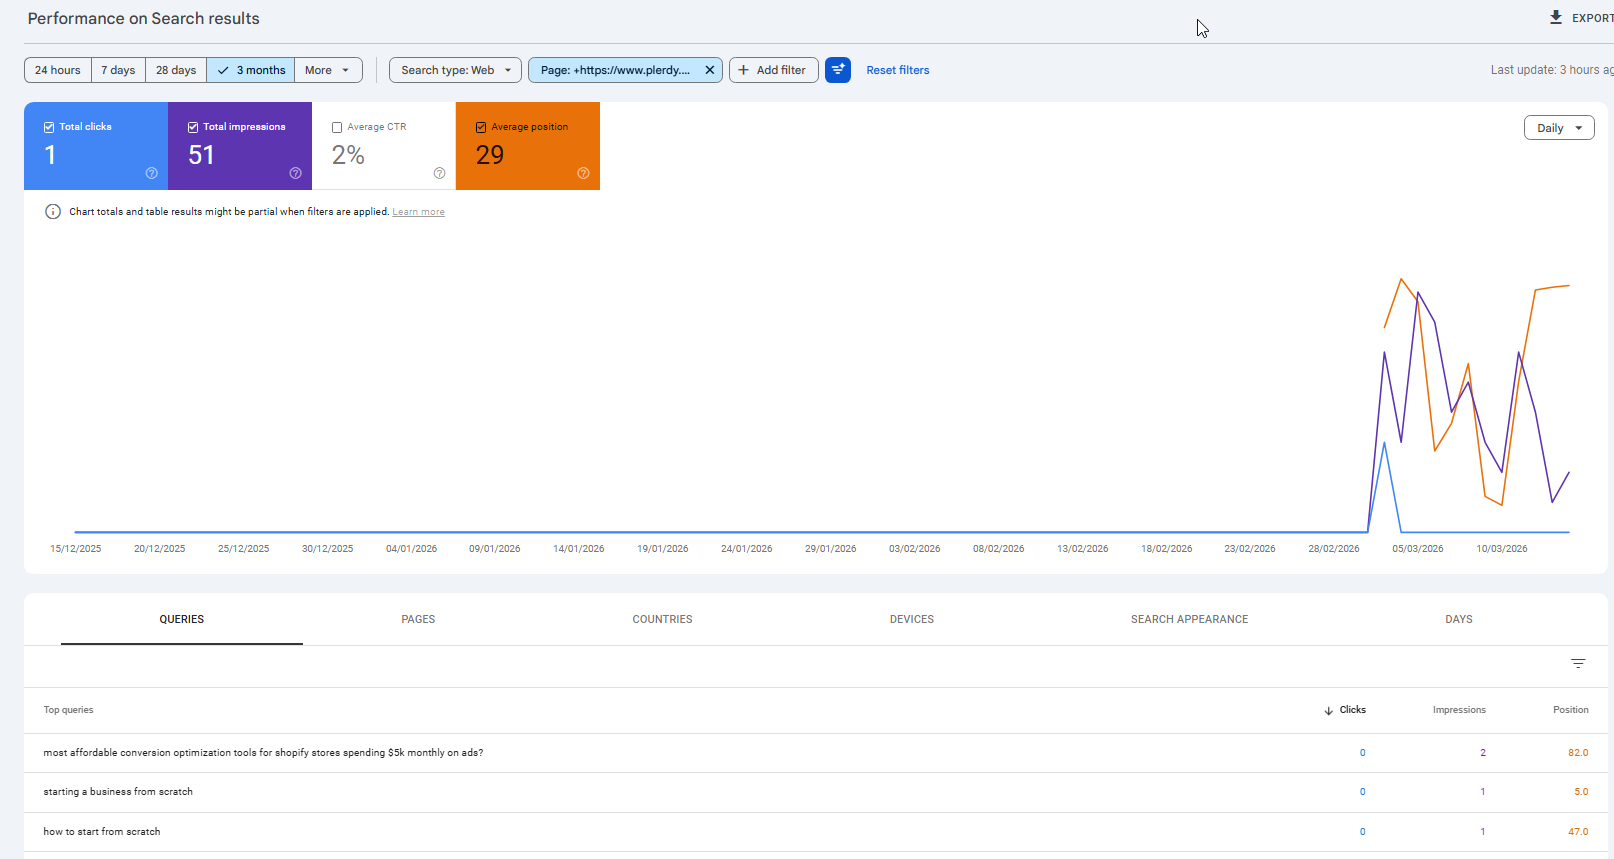Open the table filter rows icon

point(1578,664)
